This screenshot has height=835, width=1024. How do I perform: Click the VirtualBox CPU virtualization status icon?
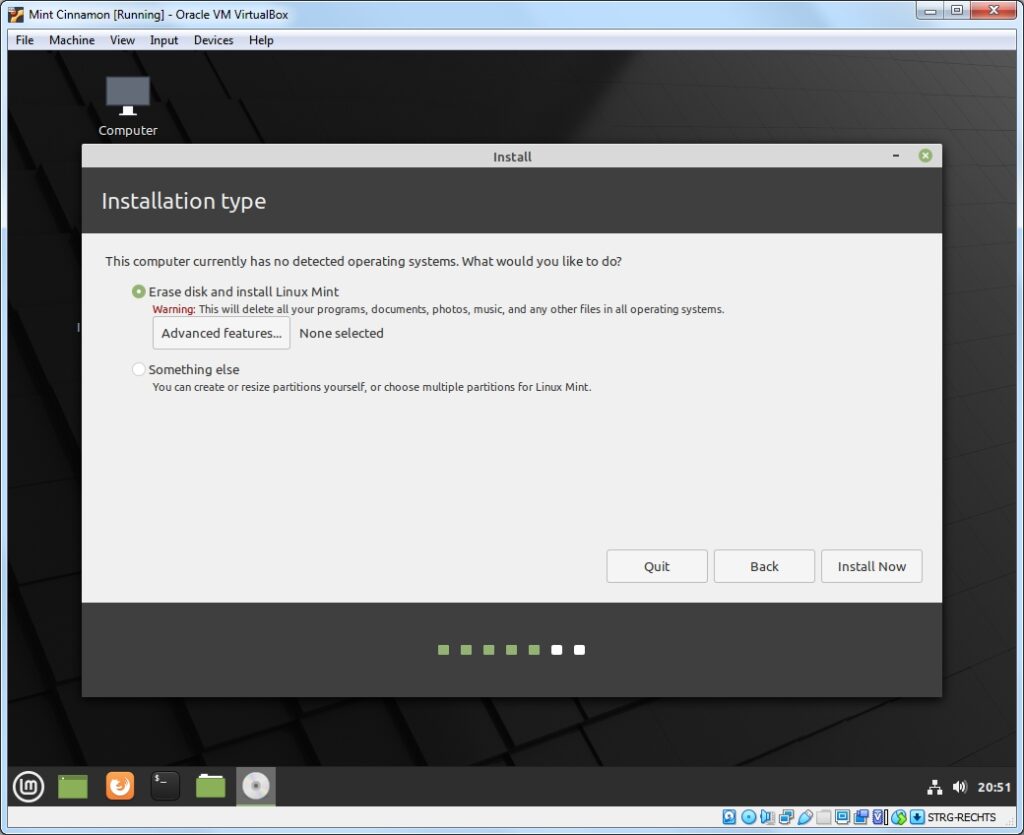[x=880, y=817]
